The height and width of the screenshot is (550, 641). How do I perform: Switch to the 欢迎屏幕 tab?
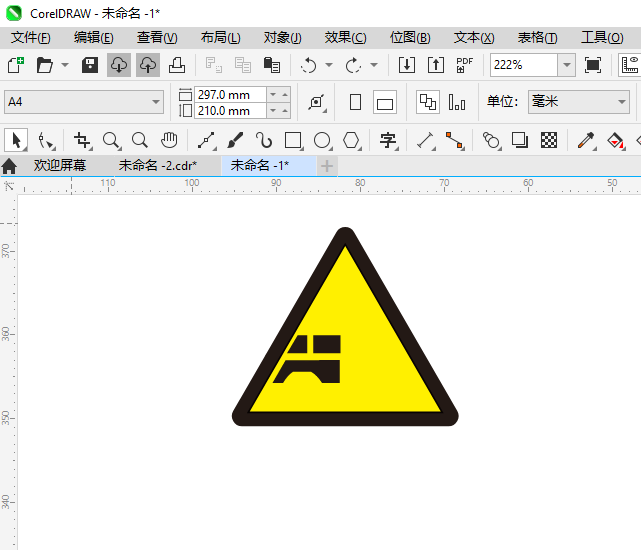click(x=60, y=166)
